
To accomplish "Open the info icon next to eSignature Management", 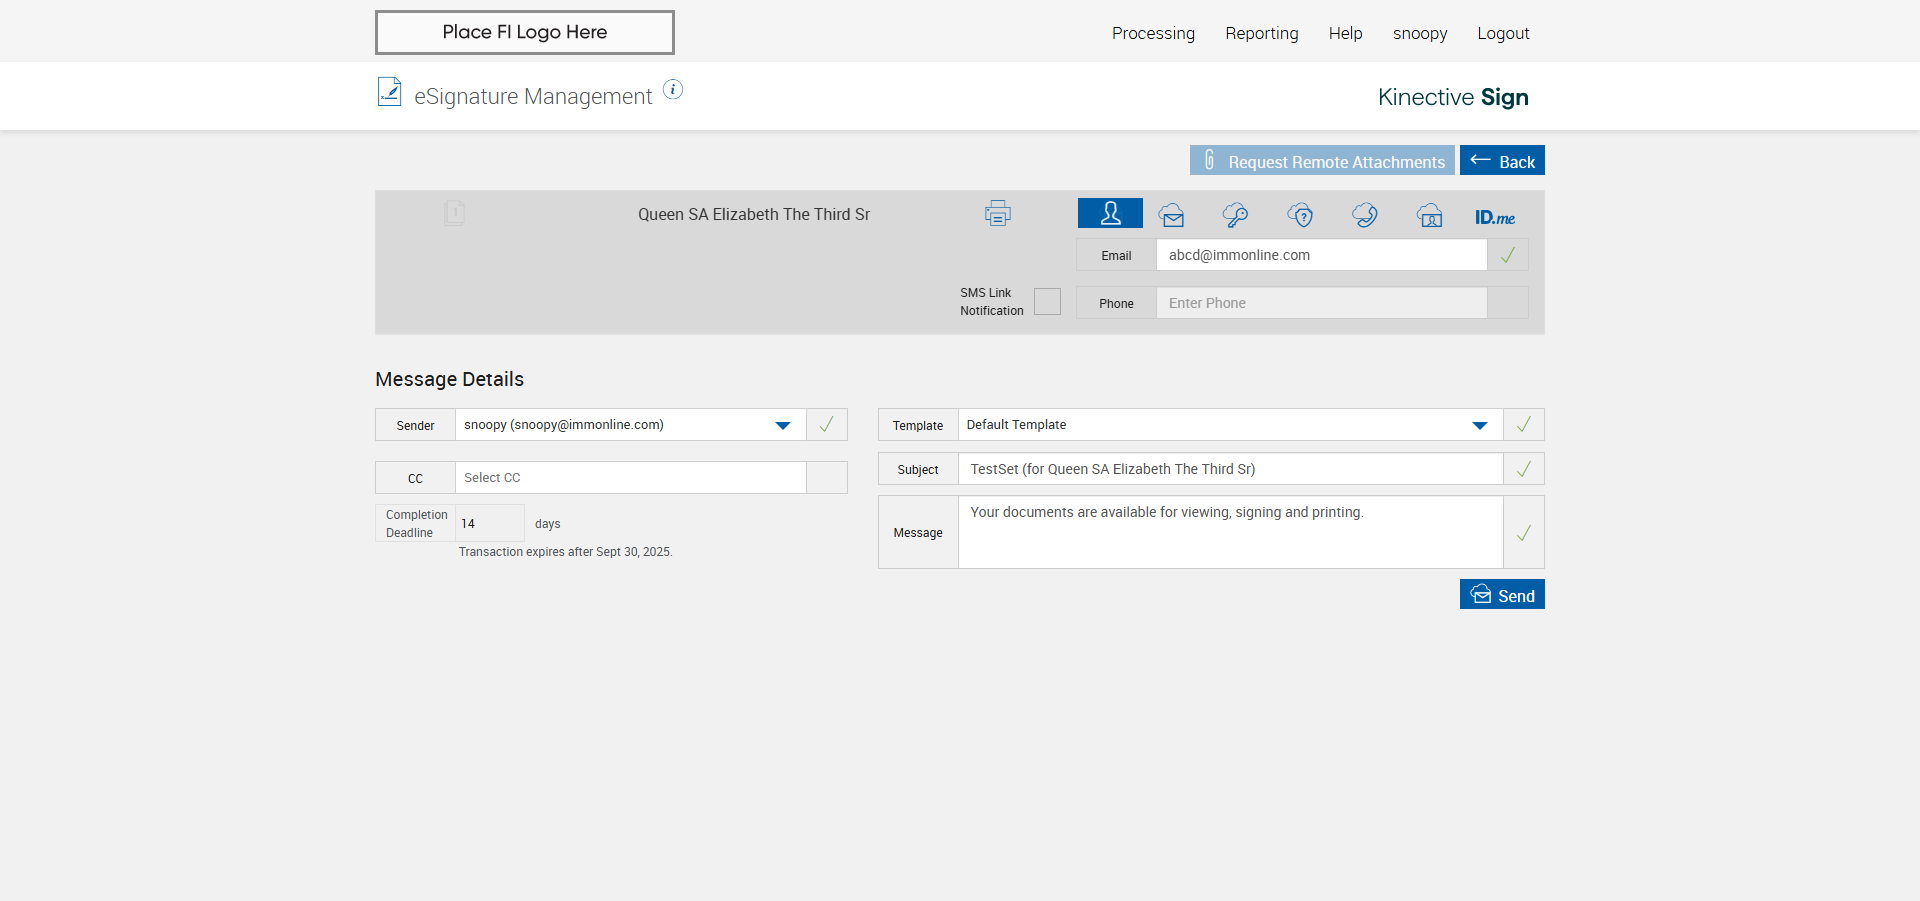I will click(673, 90).
